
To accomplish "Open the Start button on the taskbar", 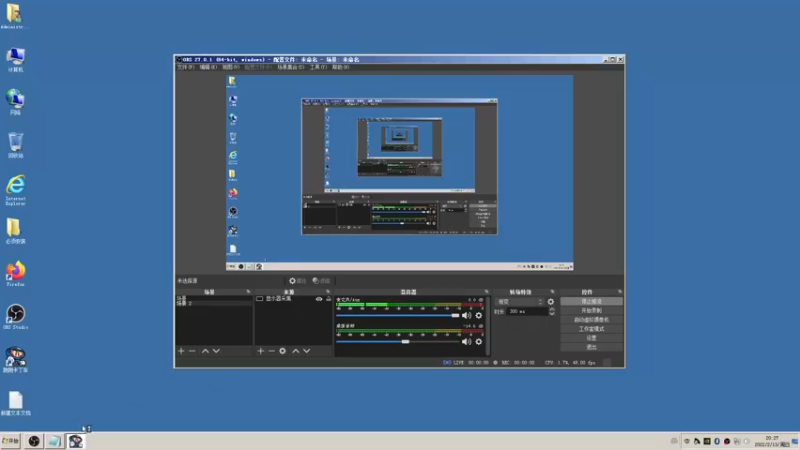I will click(10, 441).
